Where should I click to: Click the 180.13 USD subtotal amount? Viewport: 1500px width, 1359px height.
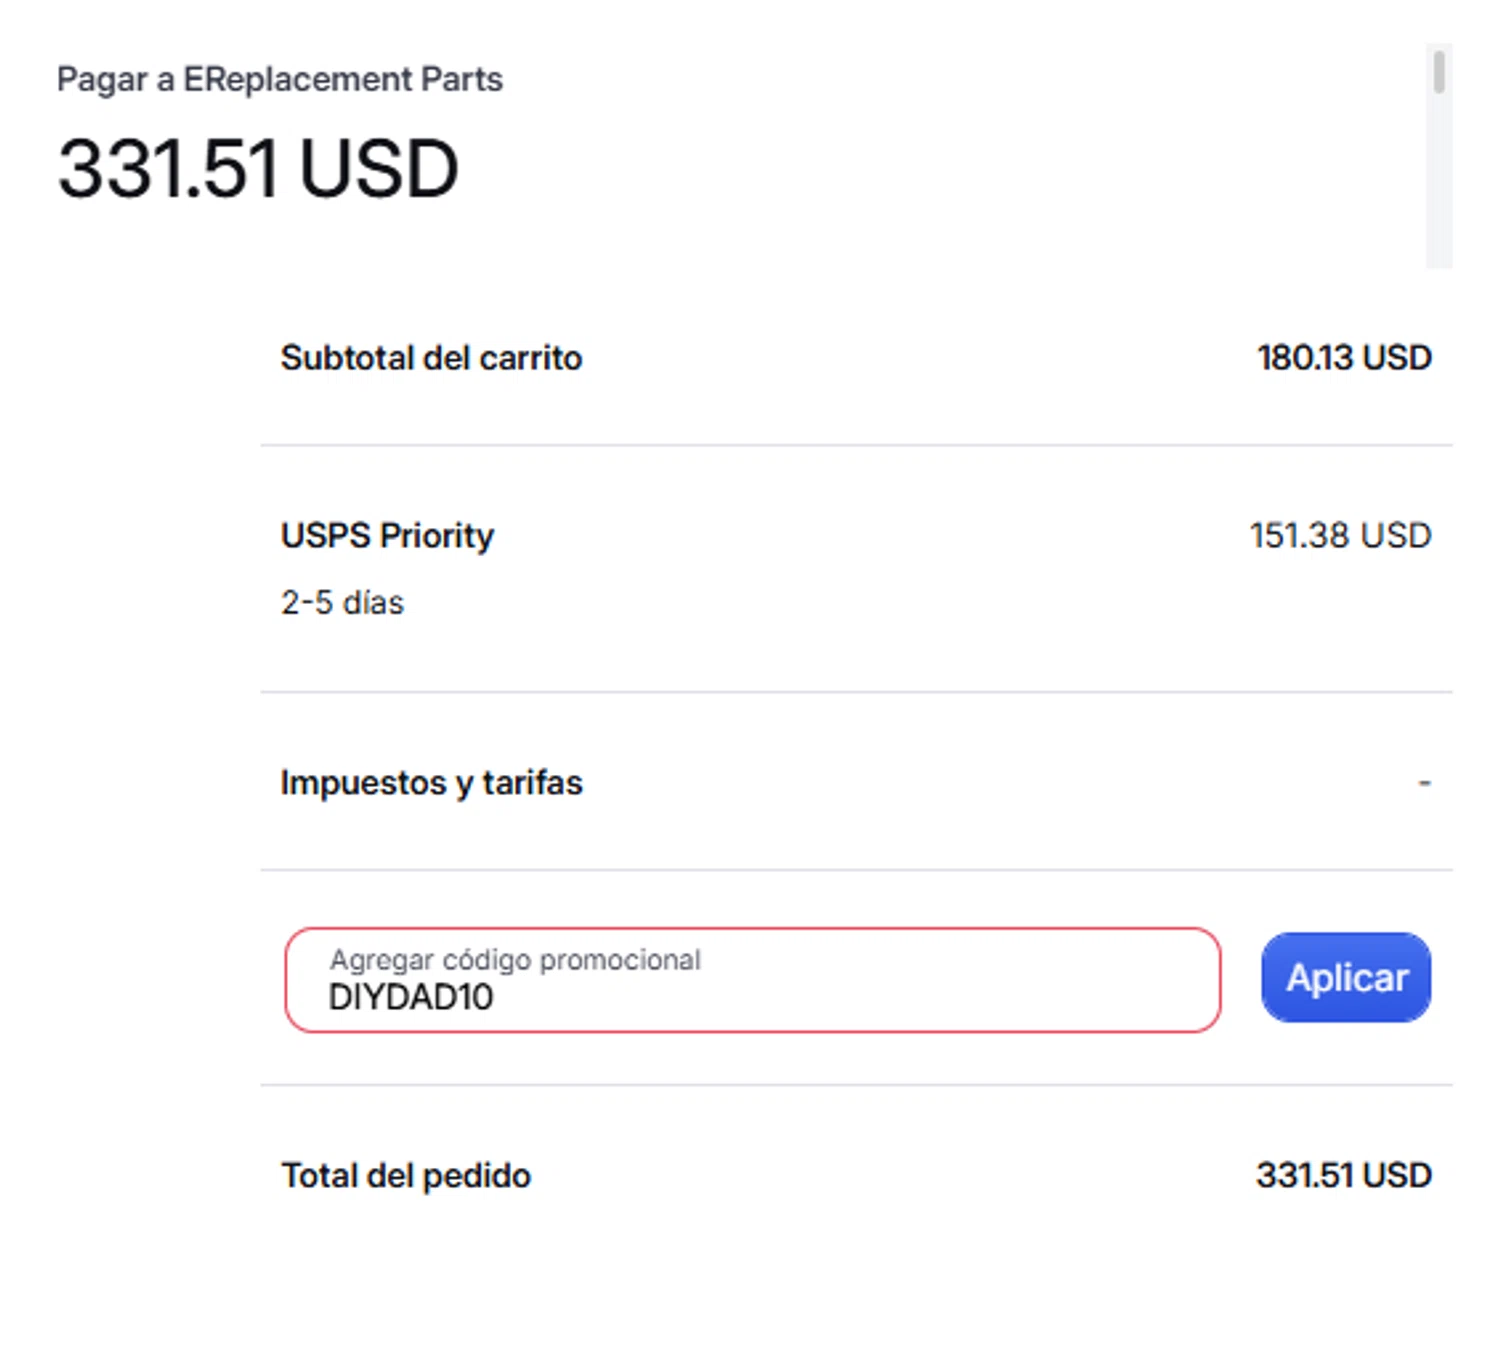tap(1343, 358)
